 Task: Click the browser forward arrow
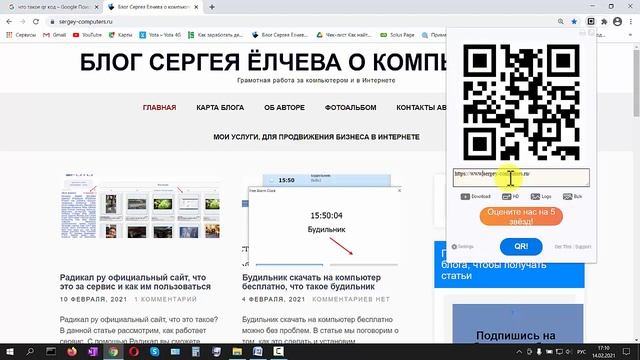pyautogui.click(x=22, y=22)
